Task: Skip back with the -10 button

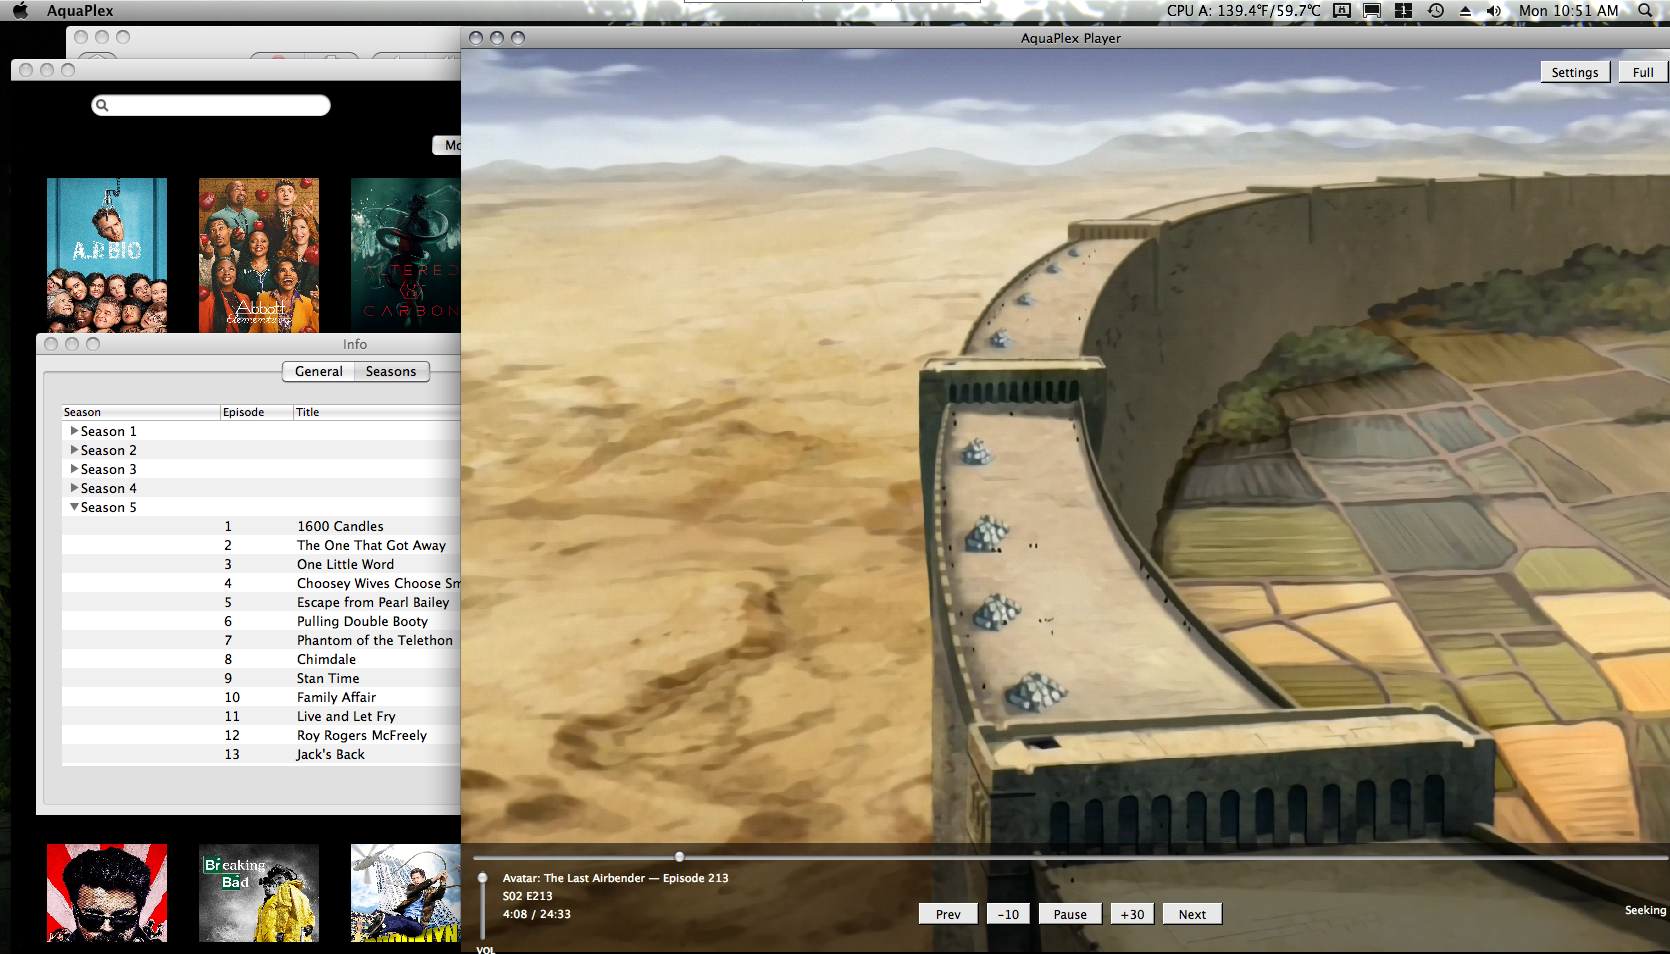Action: (1008, 914)
